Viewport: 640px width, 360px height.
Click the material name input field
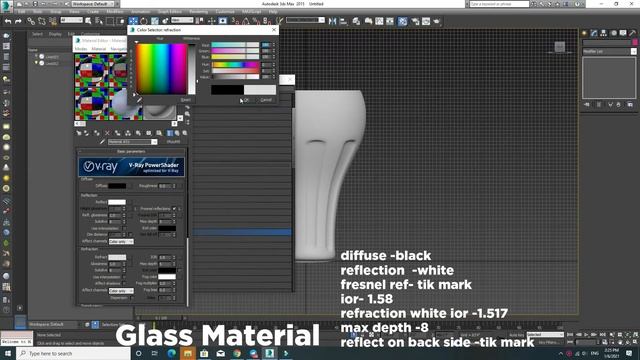click(129, 142)
